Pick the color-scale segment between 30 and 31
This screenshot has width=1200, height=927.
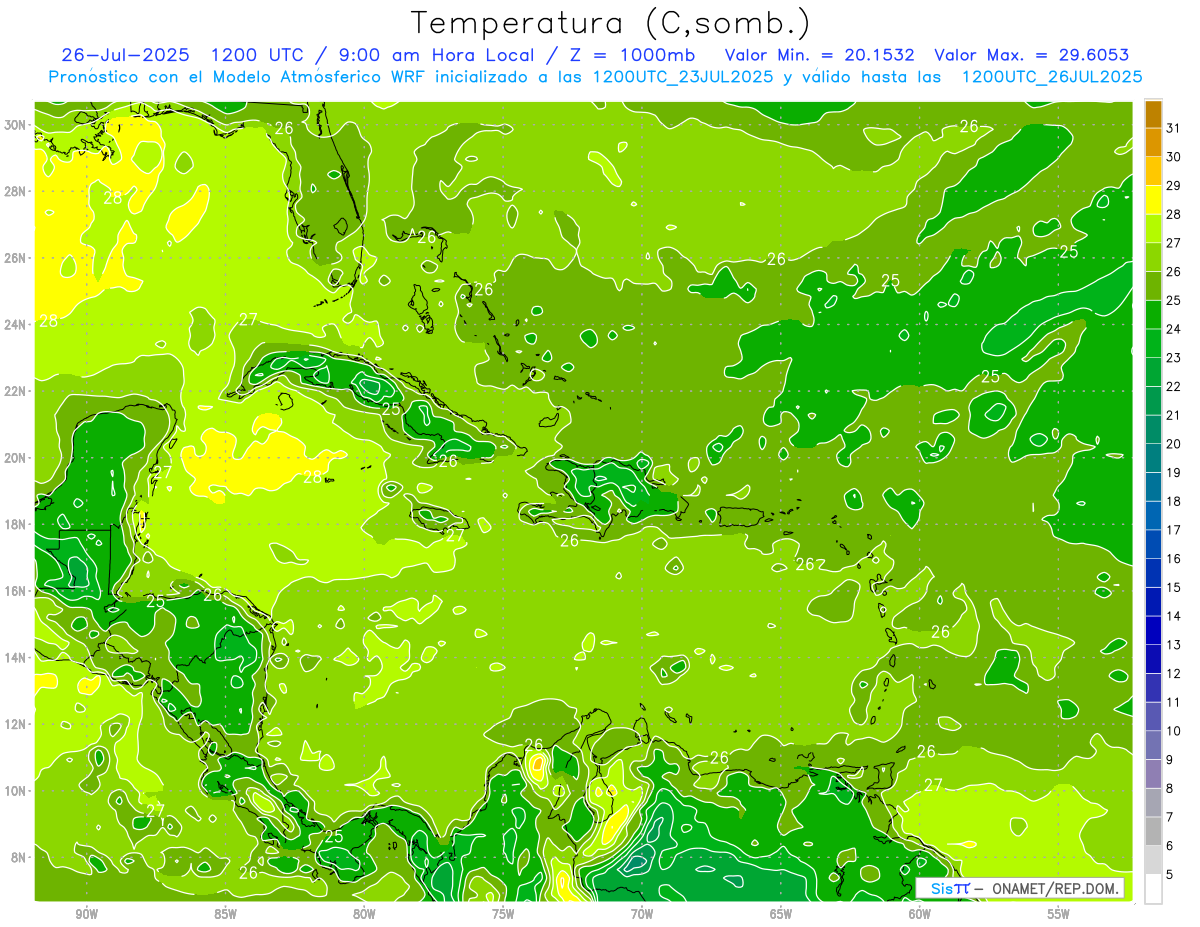(x=1153, y=142)
